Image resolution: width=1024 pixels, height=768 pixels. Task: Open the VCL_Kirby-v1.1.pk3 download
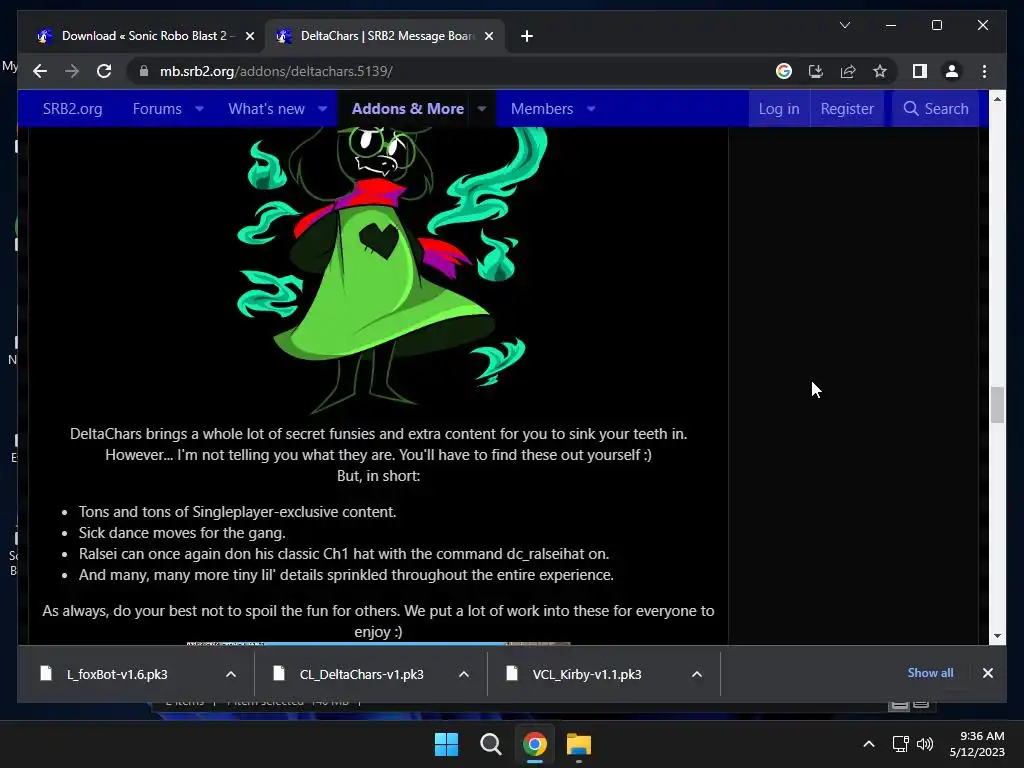586,674
